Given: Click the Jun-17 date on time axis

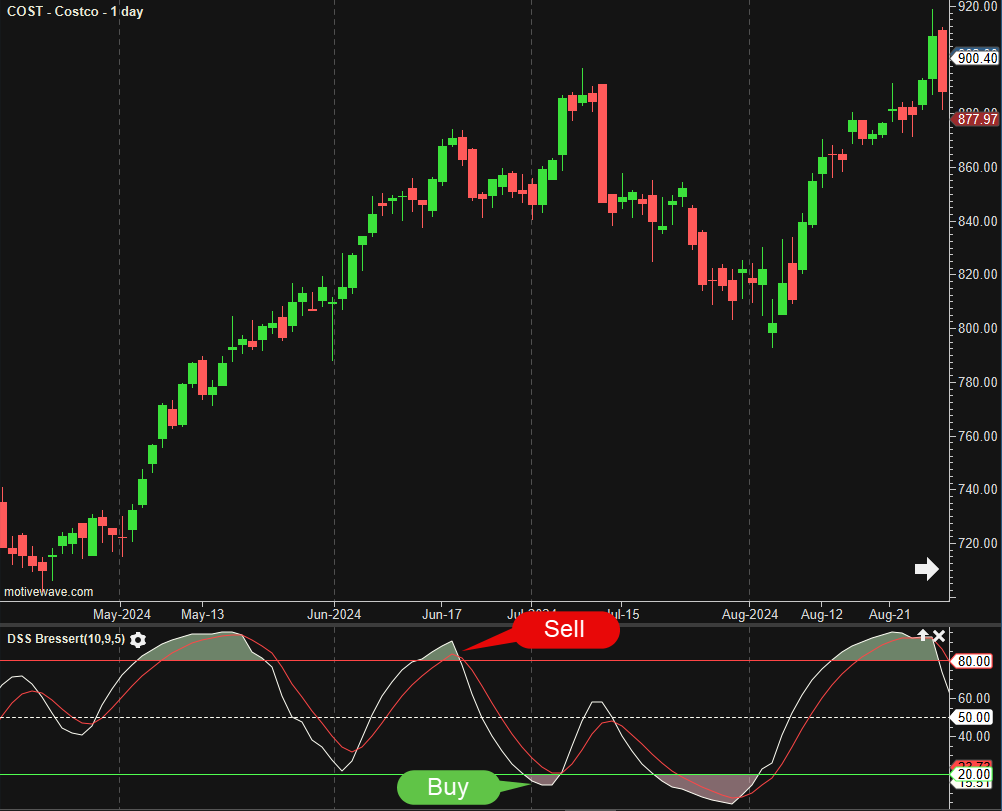Looking at the screenshot, I should (441, 613).
